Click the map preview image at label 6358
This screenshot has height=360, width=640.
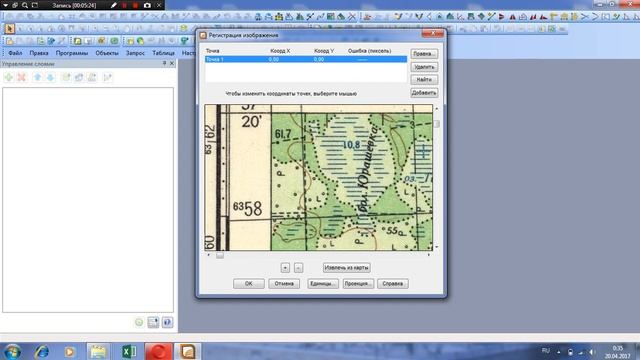point(248,209)
